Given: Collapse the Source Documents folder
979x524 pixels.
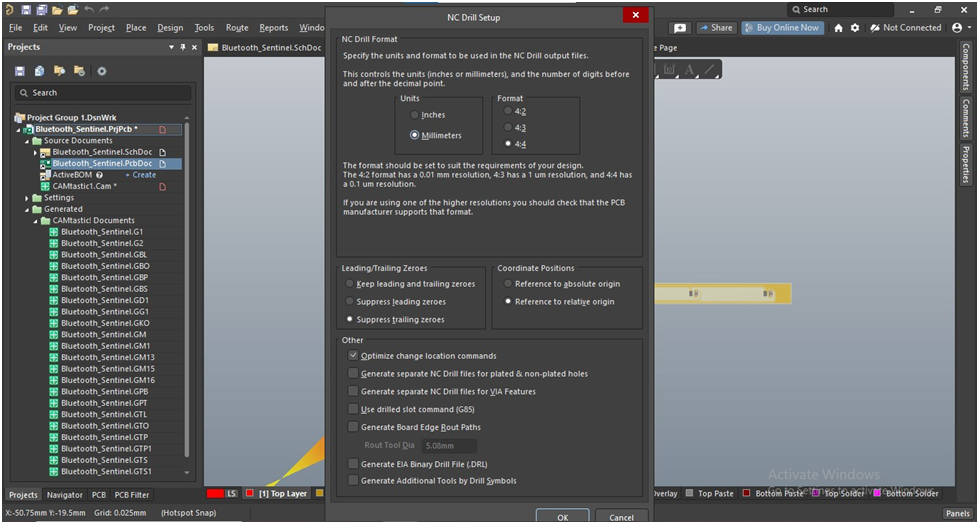Looking at the screenshot, I should pos(27,141).
